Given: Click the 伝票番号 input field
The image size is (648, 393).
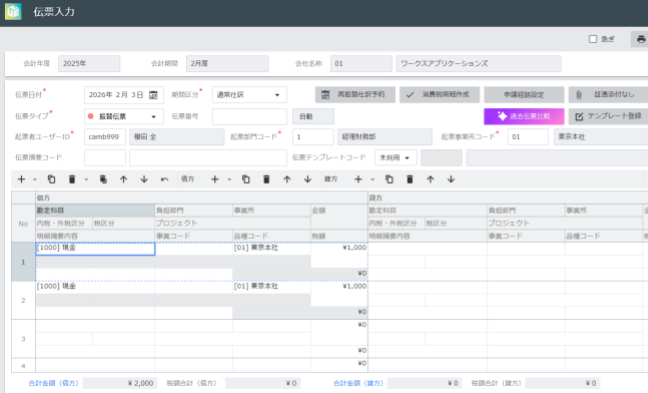Looking at the screenshot, I should pos(249,117).
